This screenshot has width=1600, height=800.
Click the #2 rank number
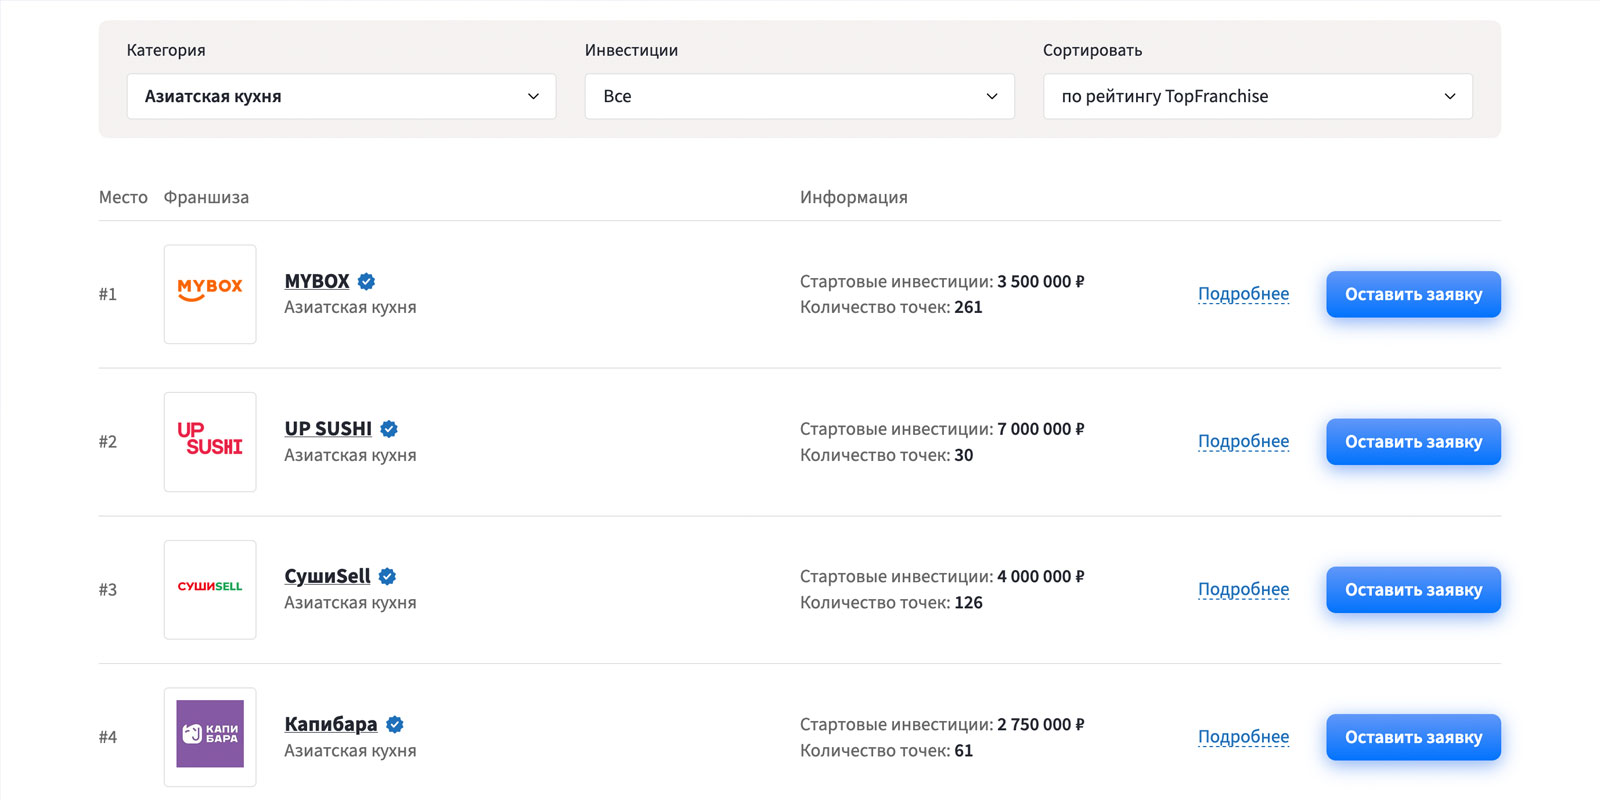point(108,442)
